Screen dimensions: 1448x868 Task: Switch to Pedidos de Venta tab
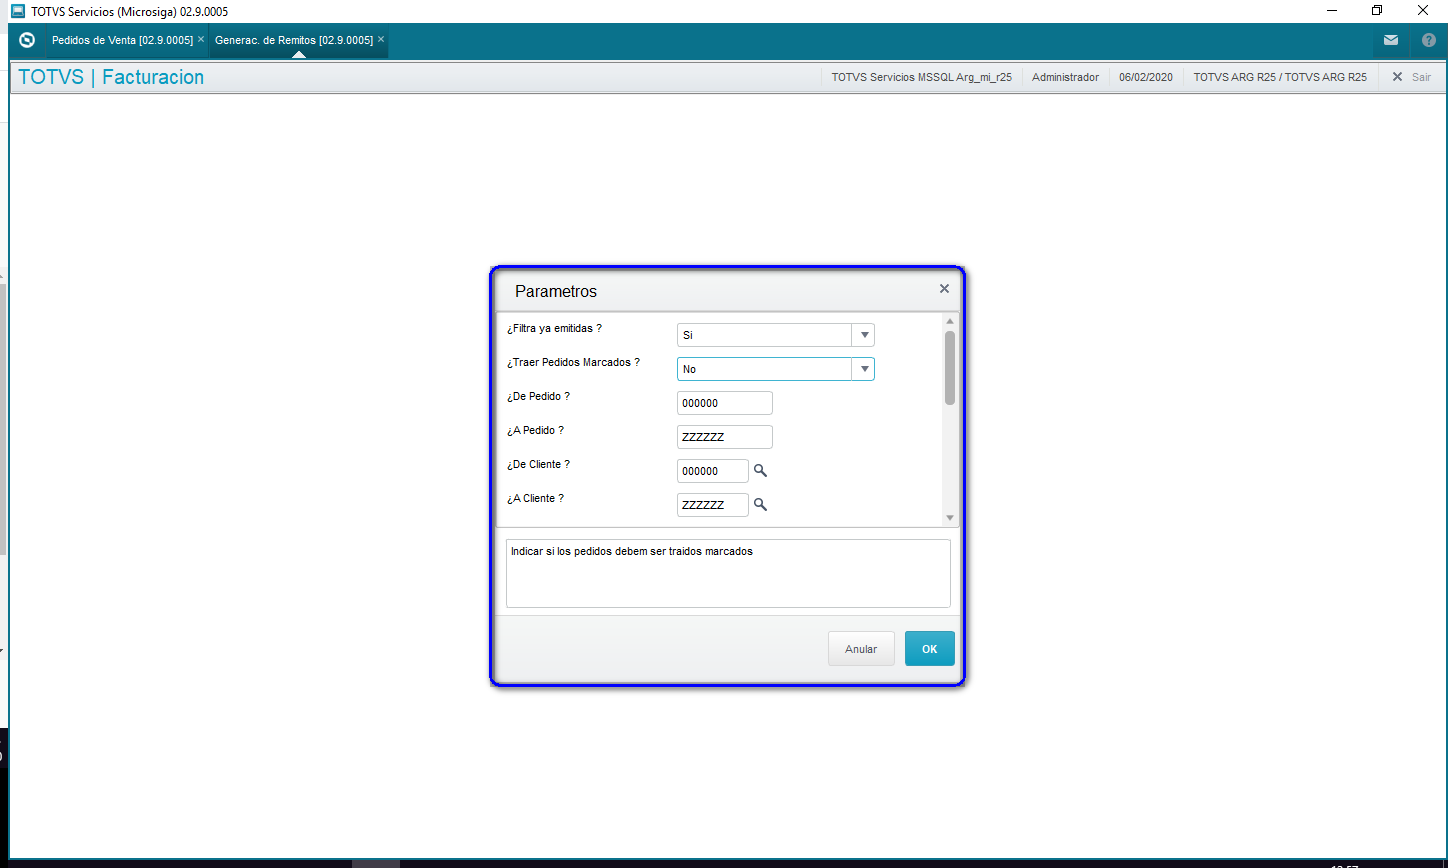click(x=122, y=40)
